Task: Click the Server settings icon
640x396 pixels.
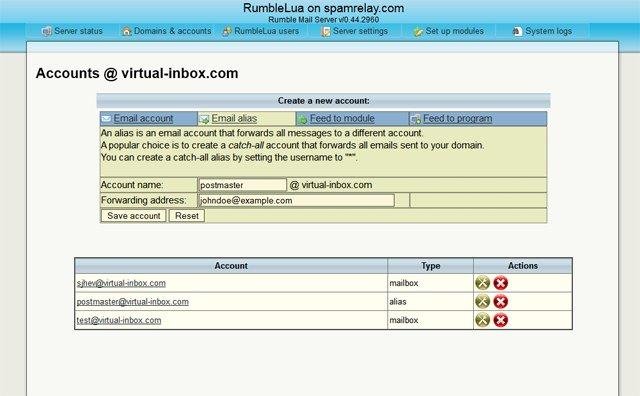Action: pos(326,31)
